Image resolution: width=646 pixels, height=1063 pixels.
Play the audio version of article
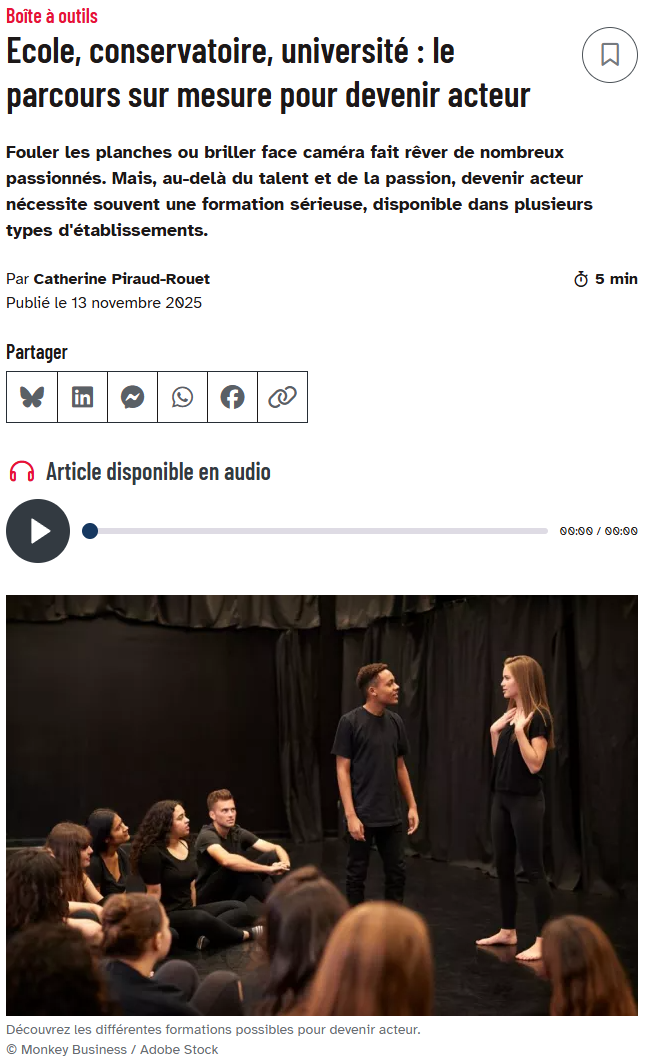pos(38,531)
